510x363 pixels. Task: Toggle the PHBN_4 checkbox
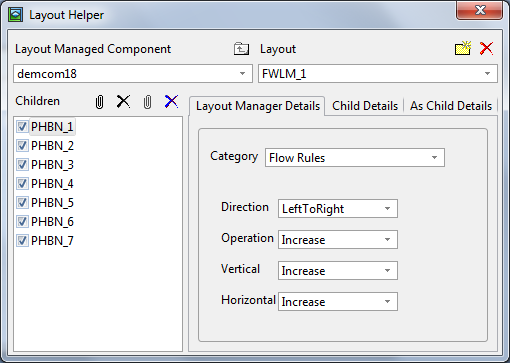pyautogui.click(x=22, y=184)
